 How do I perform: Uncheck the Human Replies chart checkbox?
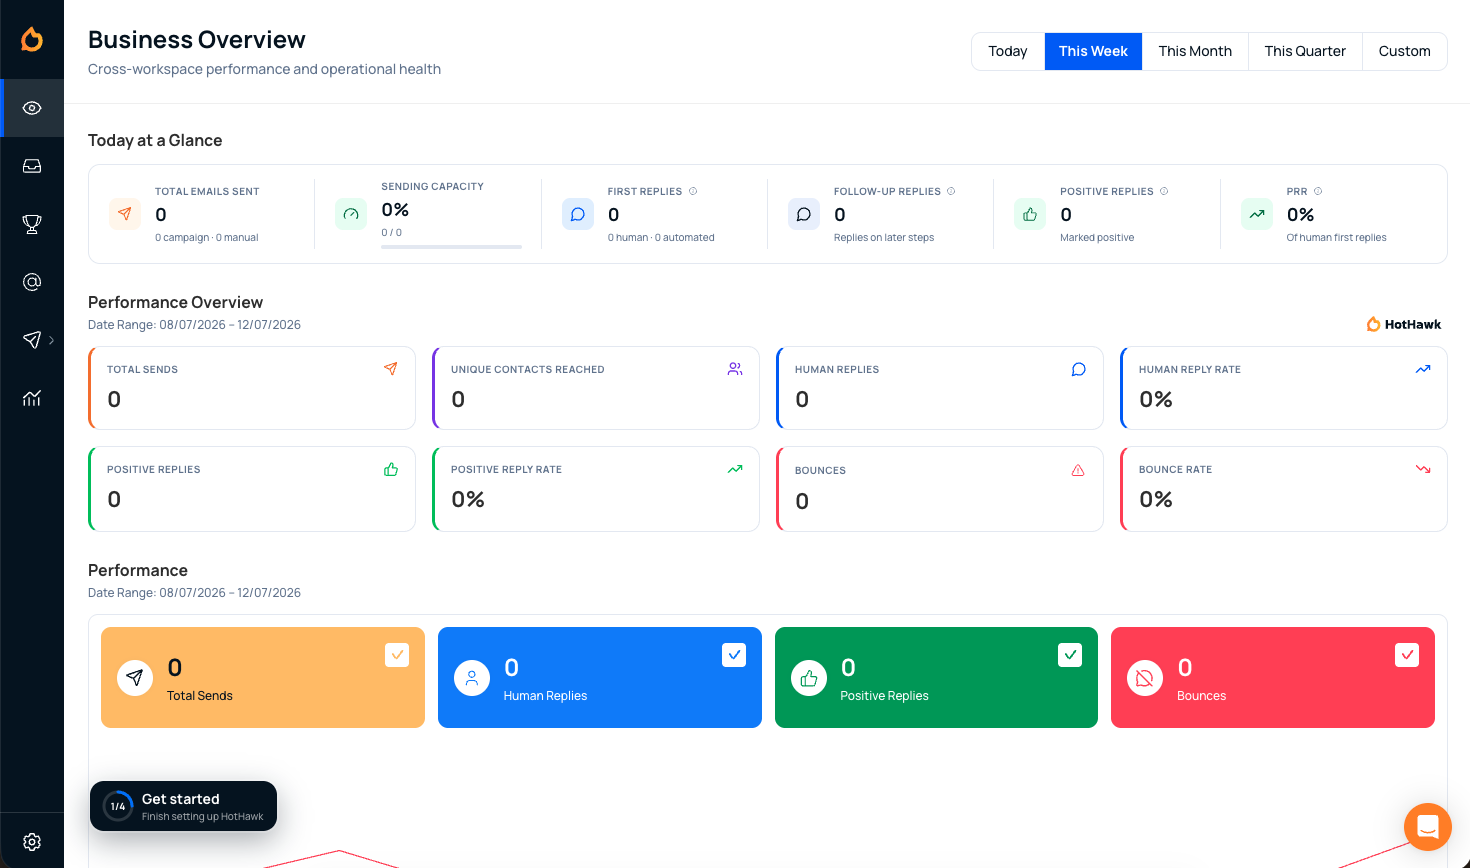click(734, 655)
